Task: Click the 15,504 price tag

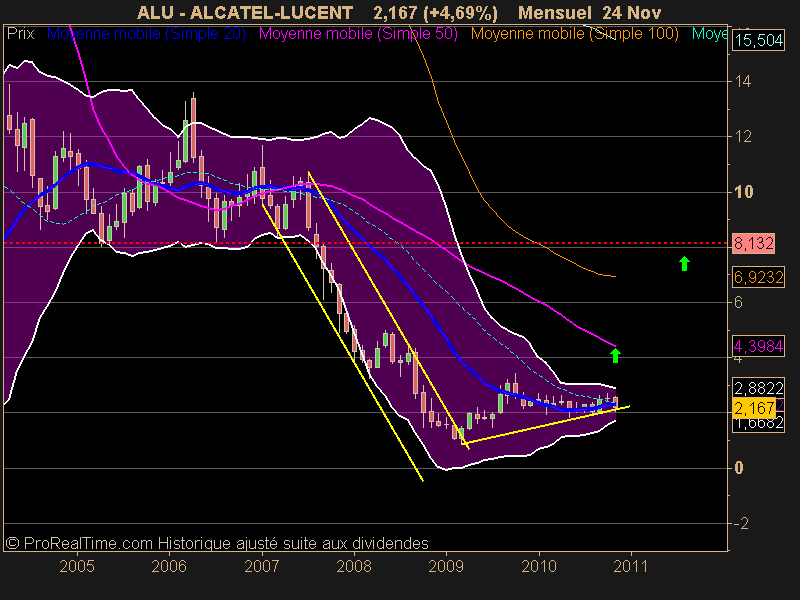Action: coord(759,40)
